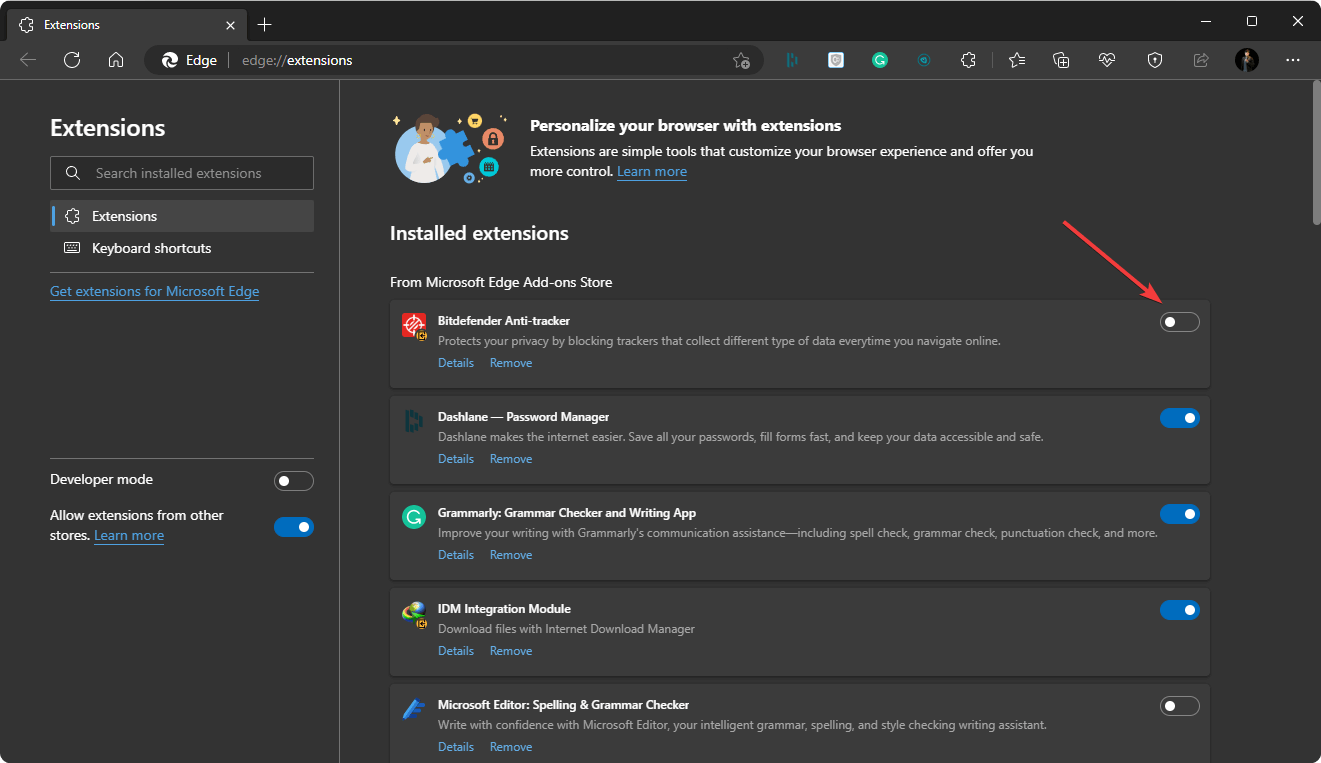Toggle Allow extensions from other stores
Screen dimensions: 1321x763
pos(294,527)
